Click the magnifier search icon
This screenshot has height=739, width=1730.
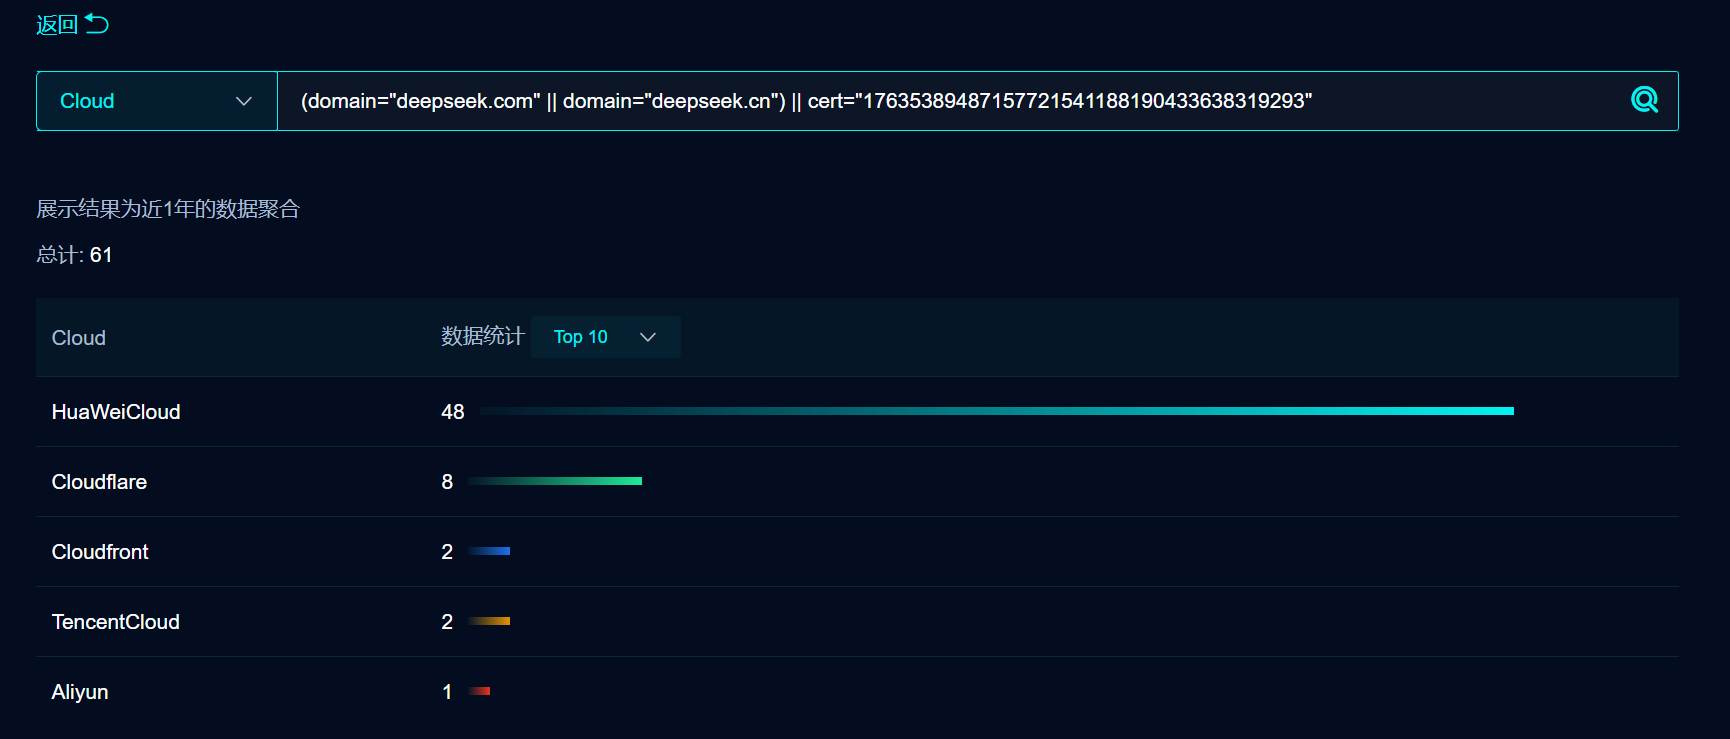point(1644,100)
